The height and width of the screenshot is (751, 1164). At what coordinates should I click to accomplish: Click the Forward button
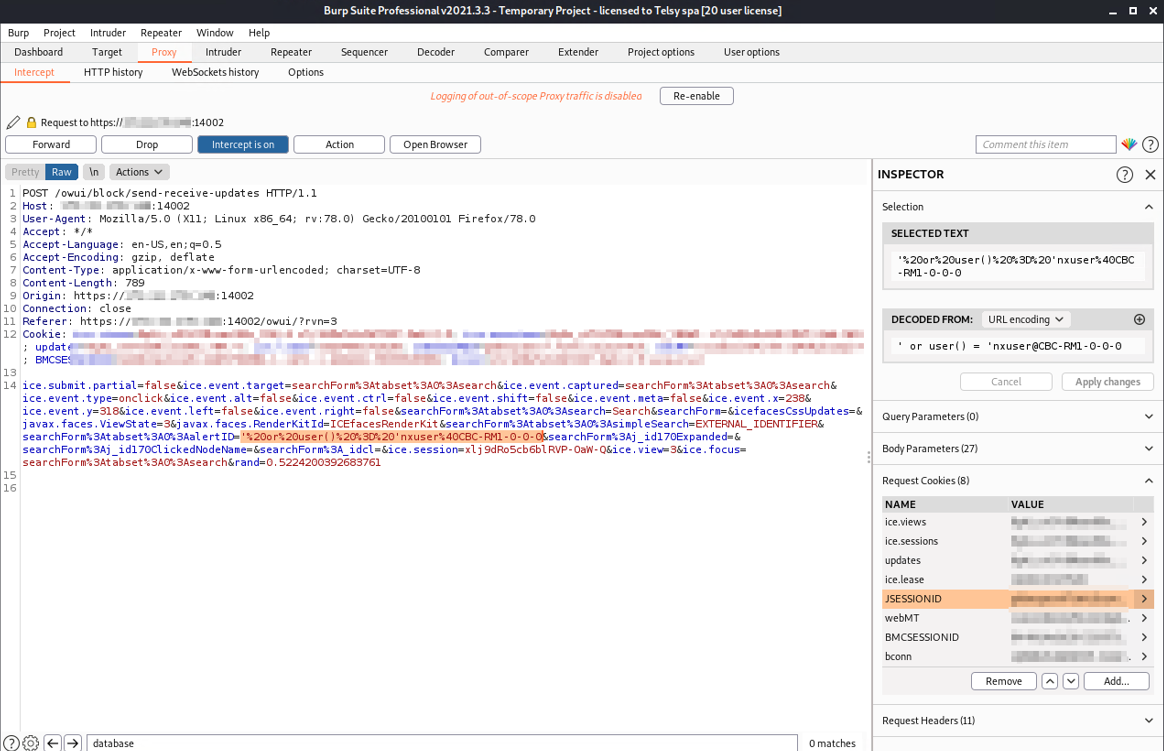coord(51,145)
